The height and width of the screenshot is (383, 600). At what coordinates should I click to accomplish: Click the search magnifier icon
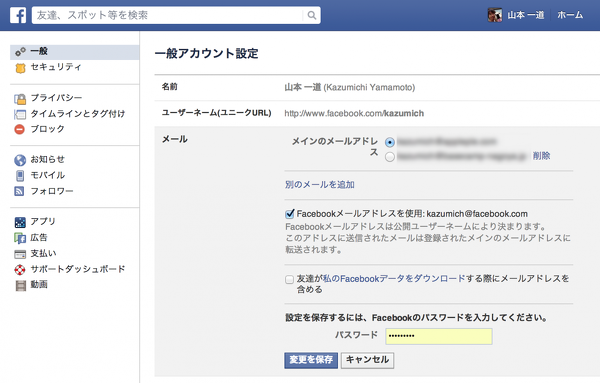click(312, 15)
